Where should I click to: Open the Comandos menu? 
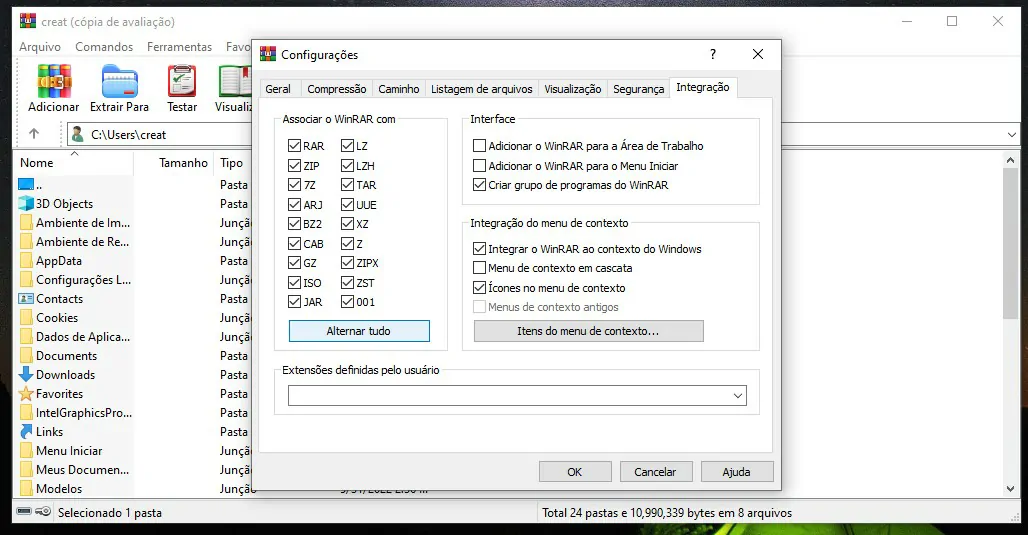[x=104, y=47]
